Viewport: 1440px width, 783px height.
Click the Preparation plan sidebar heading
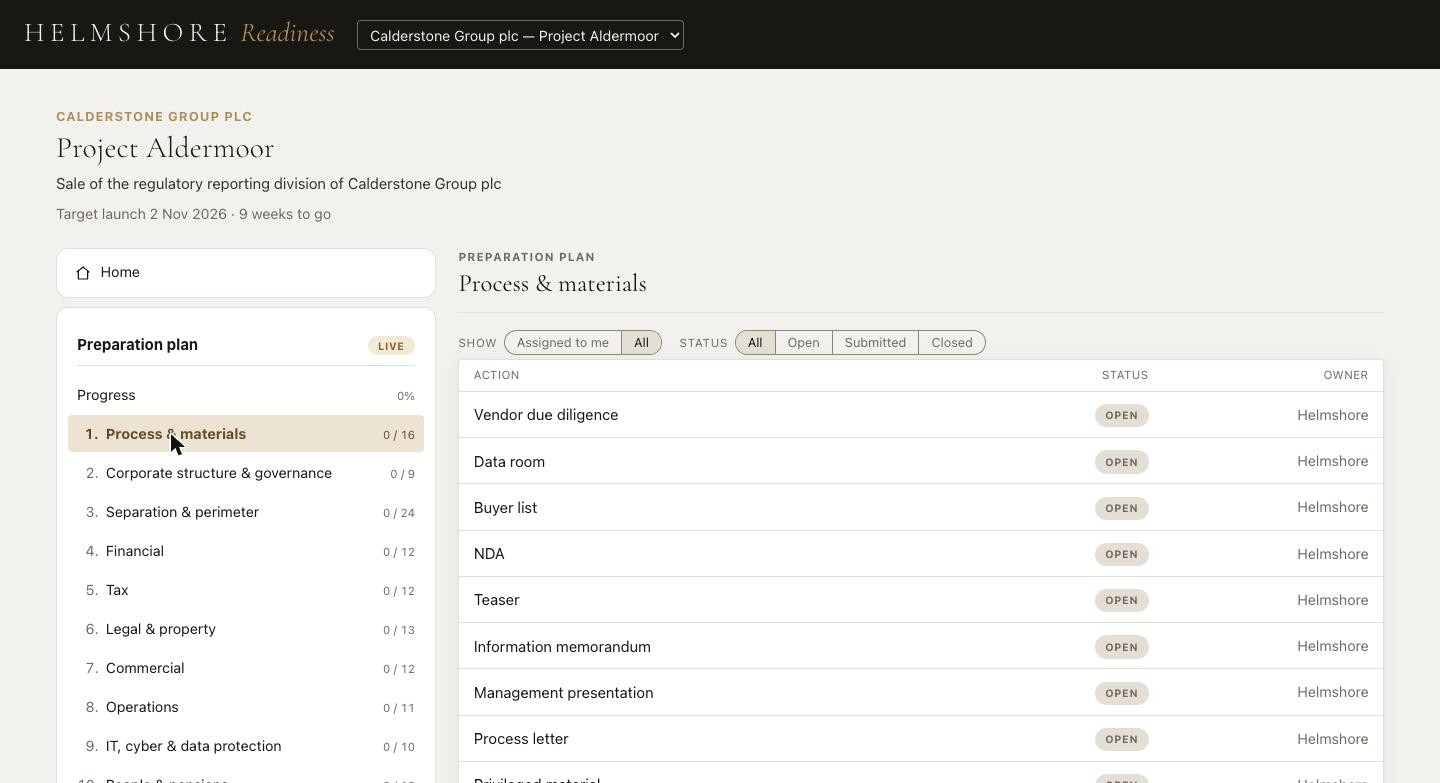137,345
